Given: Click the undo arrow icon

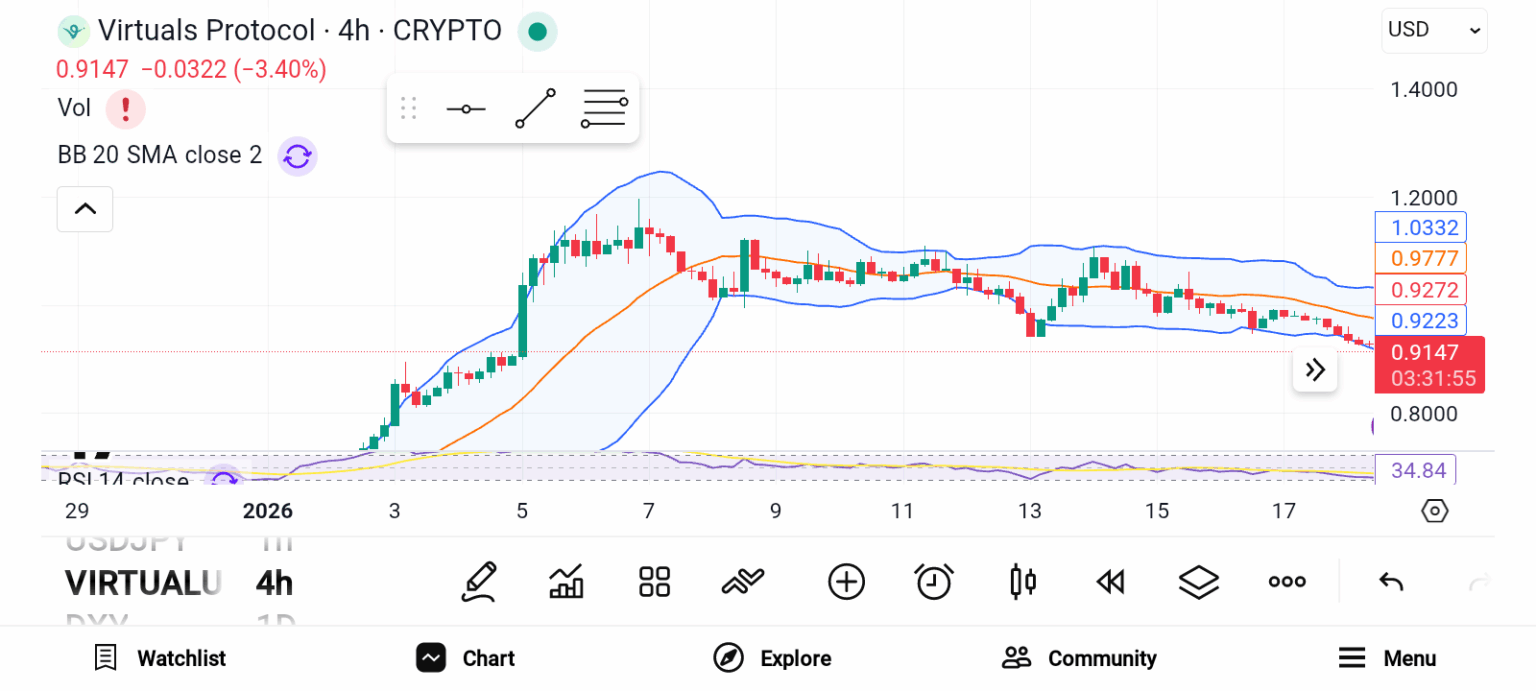Looking at the screenshot, I should pyautogui.click(x=1390, y=581).
